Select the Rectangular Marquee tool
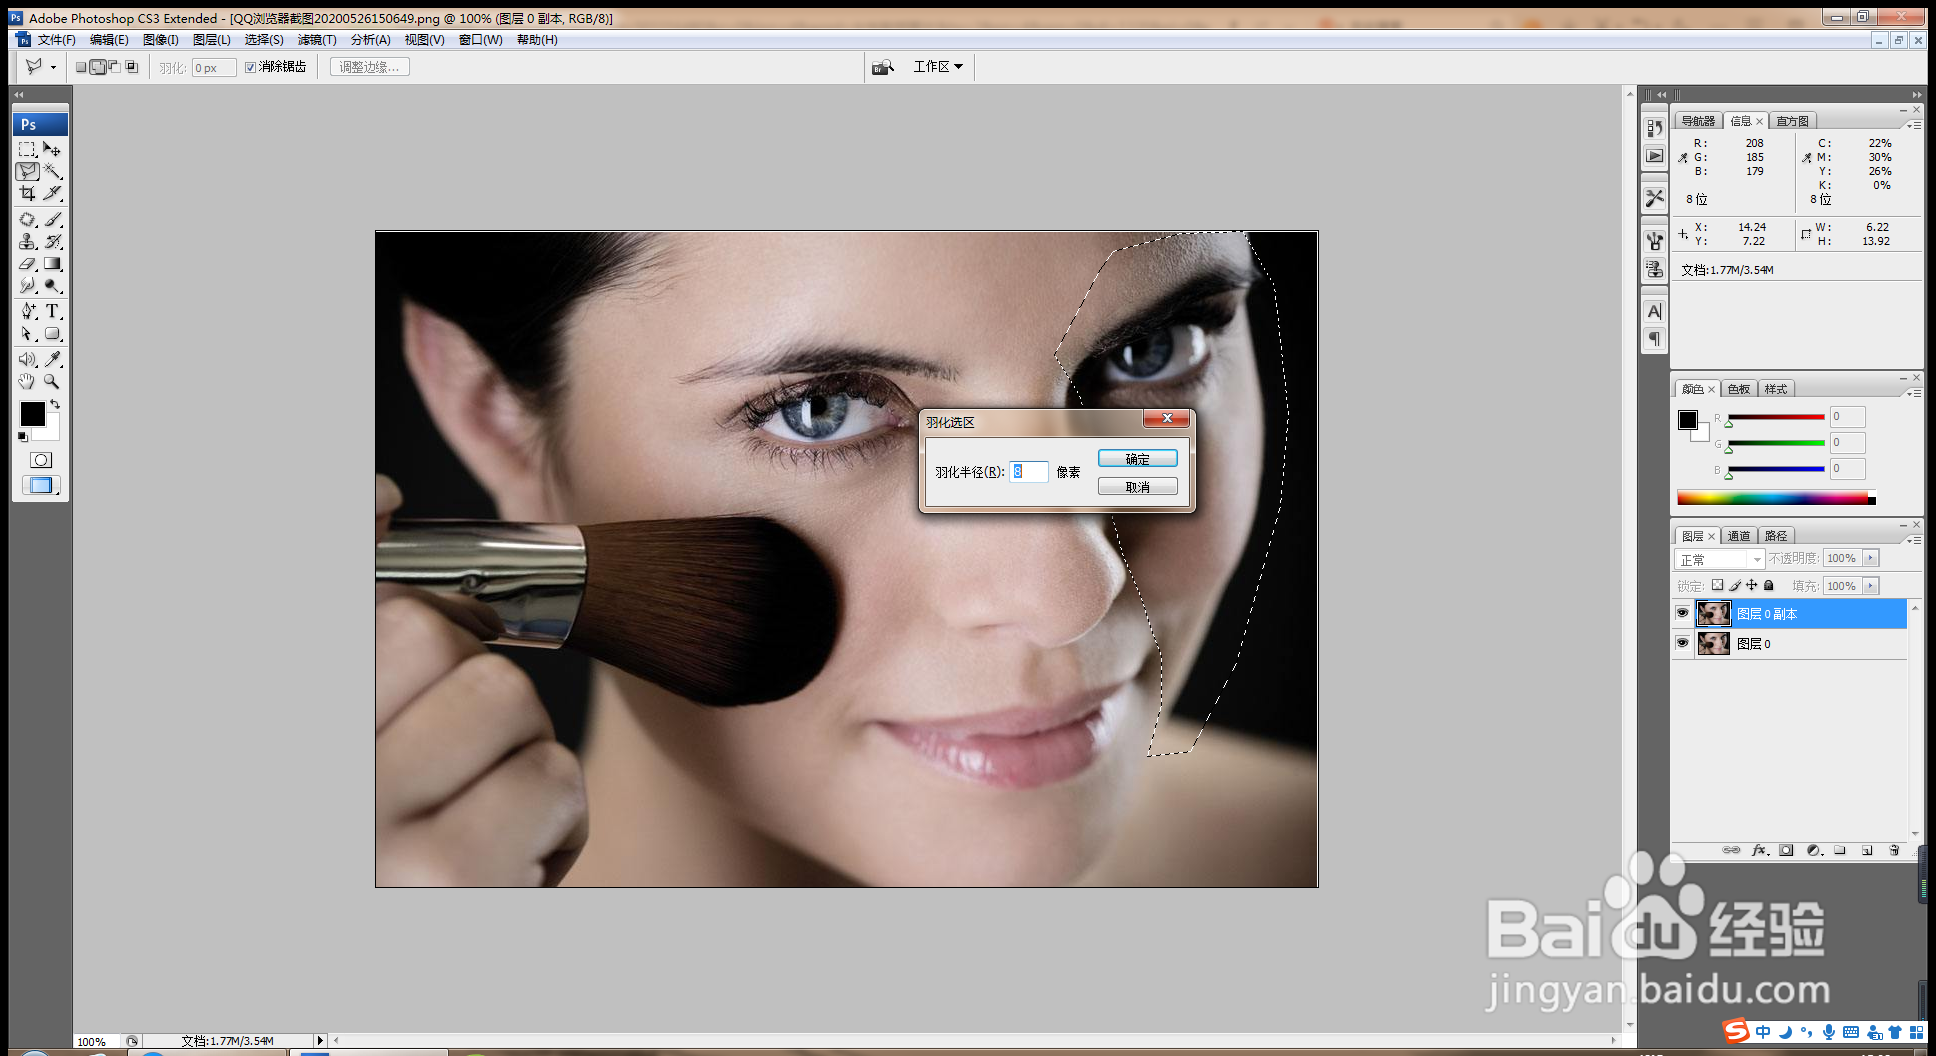The height and width of the screenshot is (1056, 1936). coord(27,149)
